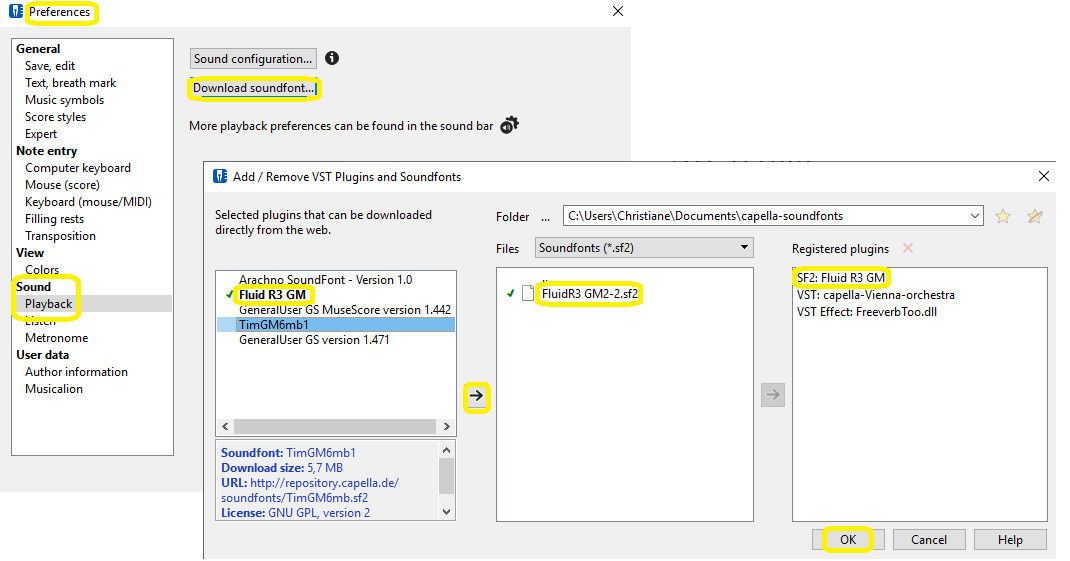Open Help in plugins dialog
This screenshot has width=1070, height=561.
[x=1010, y=539]
